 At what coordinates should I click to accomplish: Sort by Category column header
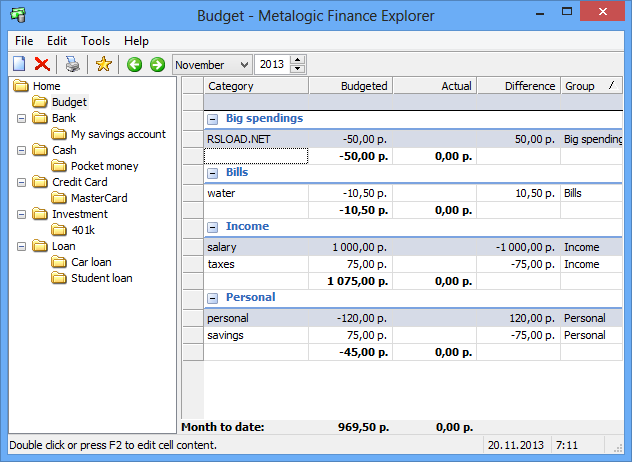tap(256, 86)
